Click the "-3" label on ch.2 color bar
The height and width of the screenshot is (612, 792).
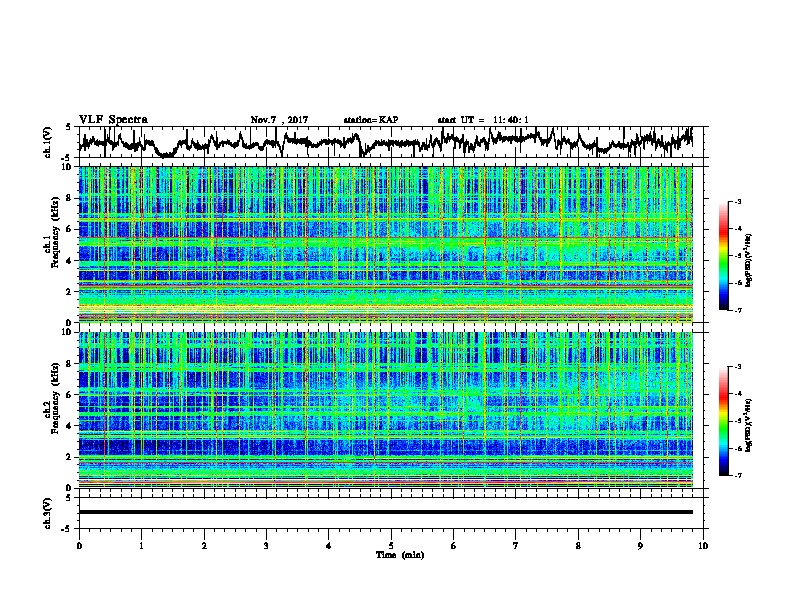pos(738,367)
